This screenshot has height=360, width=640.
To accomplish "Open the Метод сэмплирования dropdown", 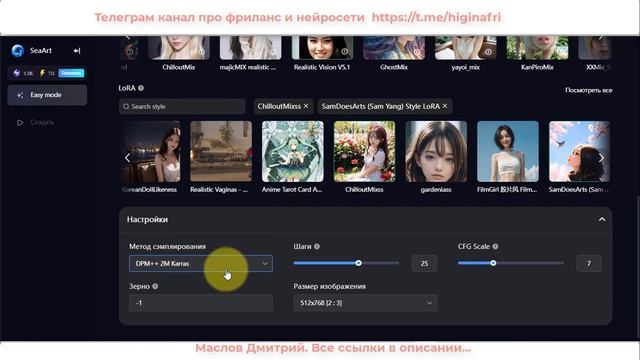I will [x=200, y=263].
